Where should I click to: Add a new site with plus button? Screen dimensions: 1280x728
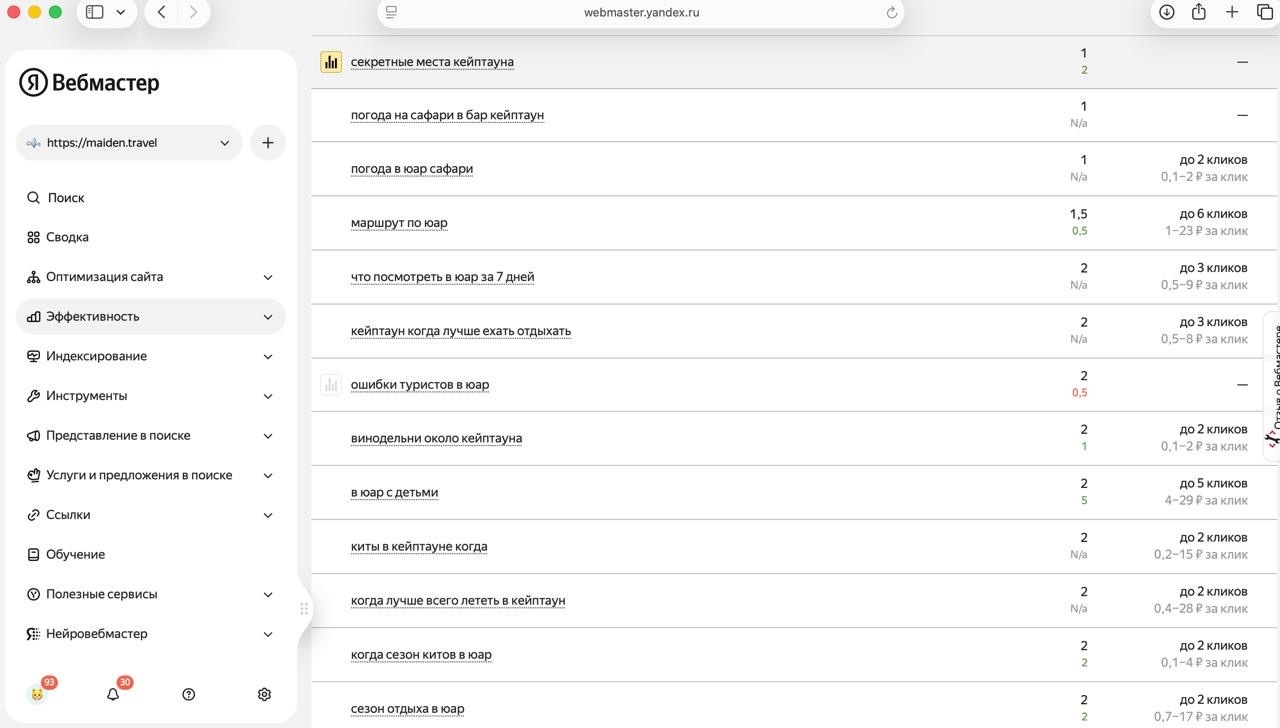pyautogui.click(x=267, y=142)
